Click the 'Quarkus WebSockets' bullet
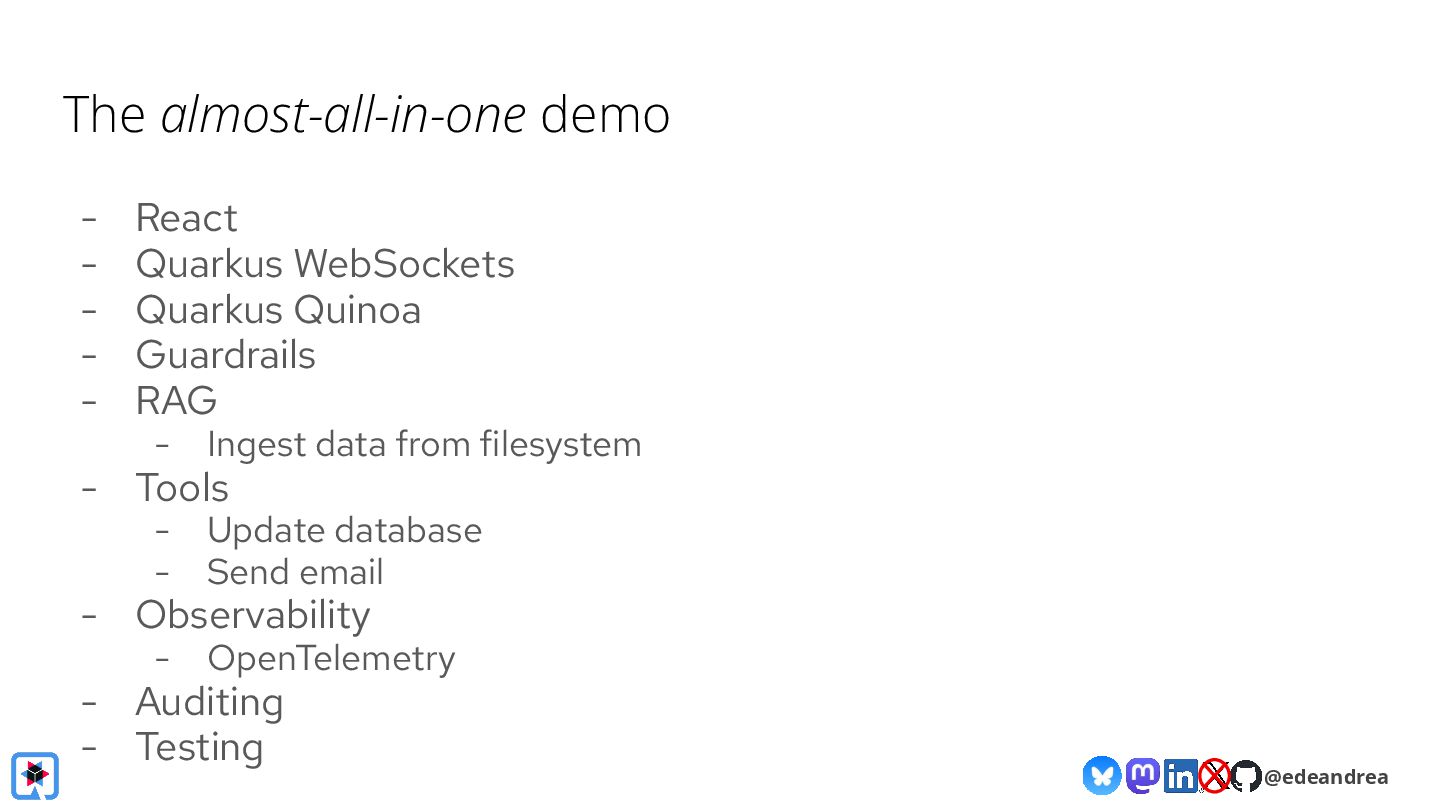The width and height of the screenshot is (1440, 810). click(x=325, y=264)
